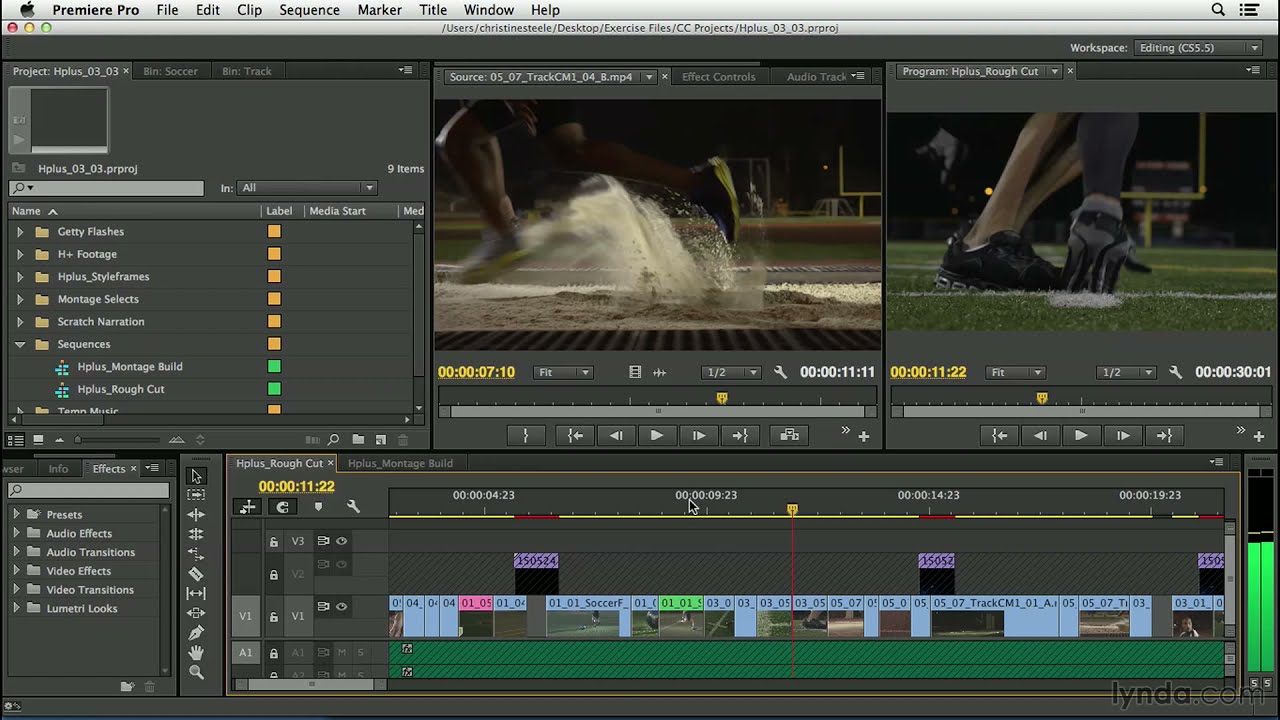The image size is (1280, 720).
Task: Mute audio track A1
Action: [341, 653]
